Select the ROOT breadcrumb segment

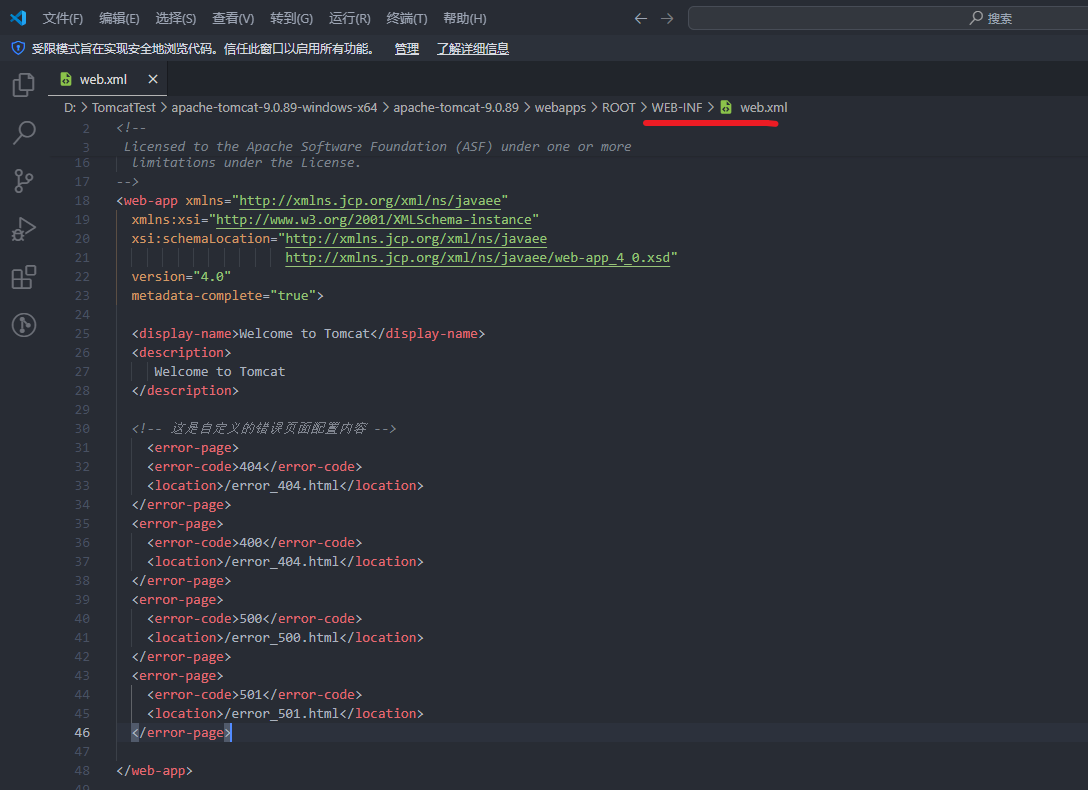(x=618, y=108)
